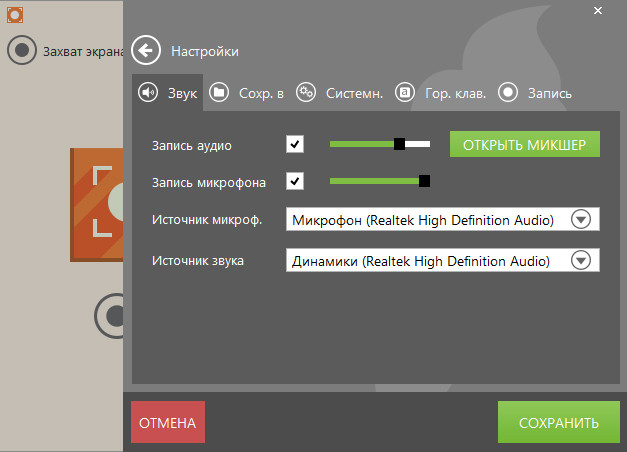The width and height of the screenshot is (627, 452).
Task: Click the gears icon of Системн.
Action: tap(306, 93)
